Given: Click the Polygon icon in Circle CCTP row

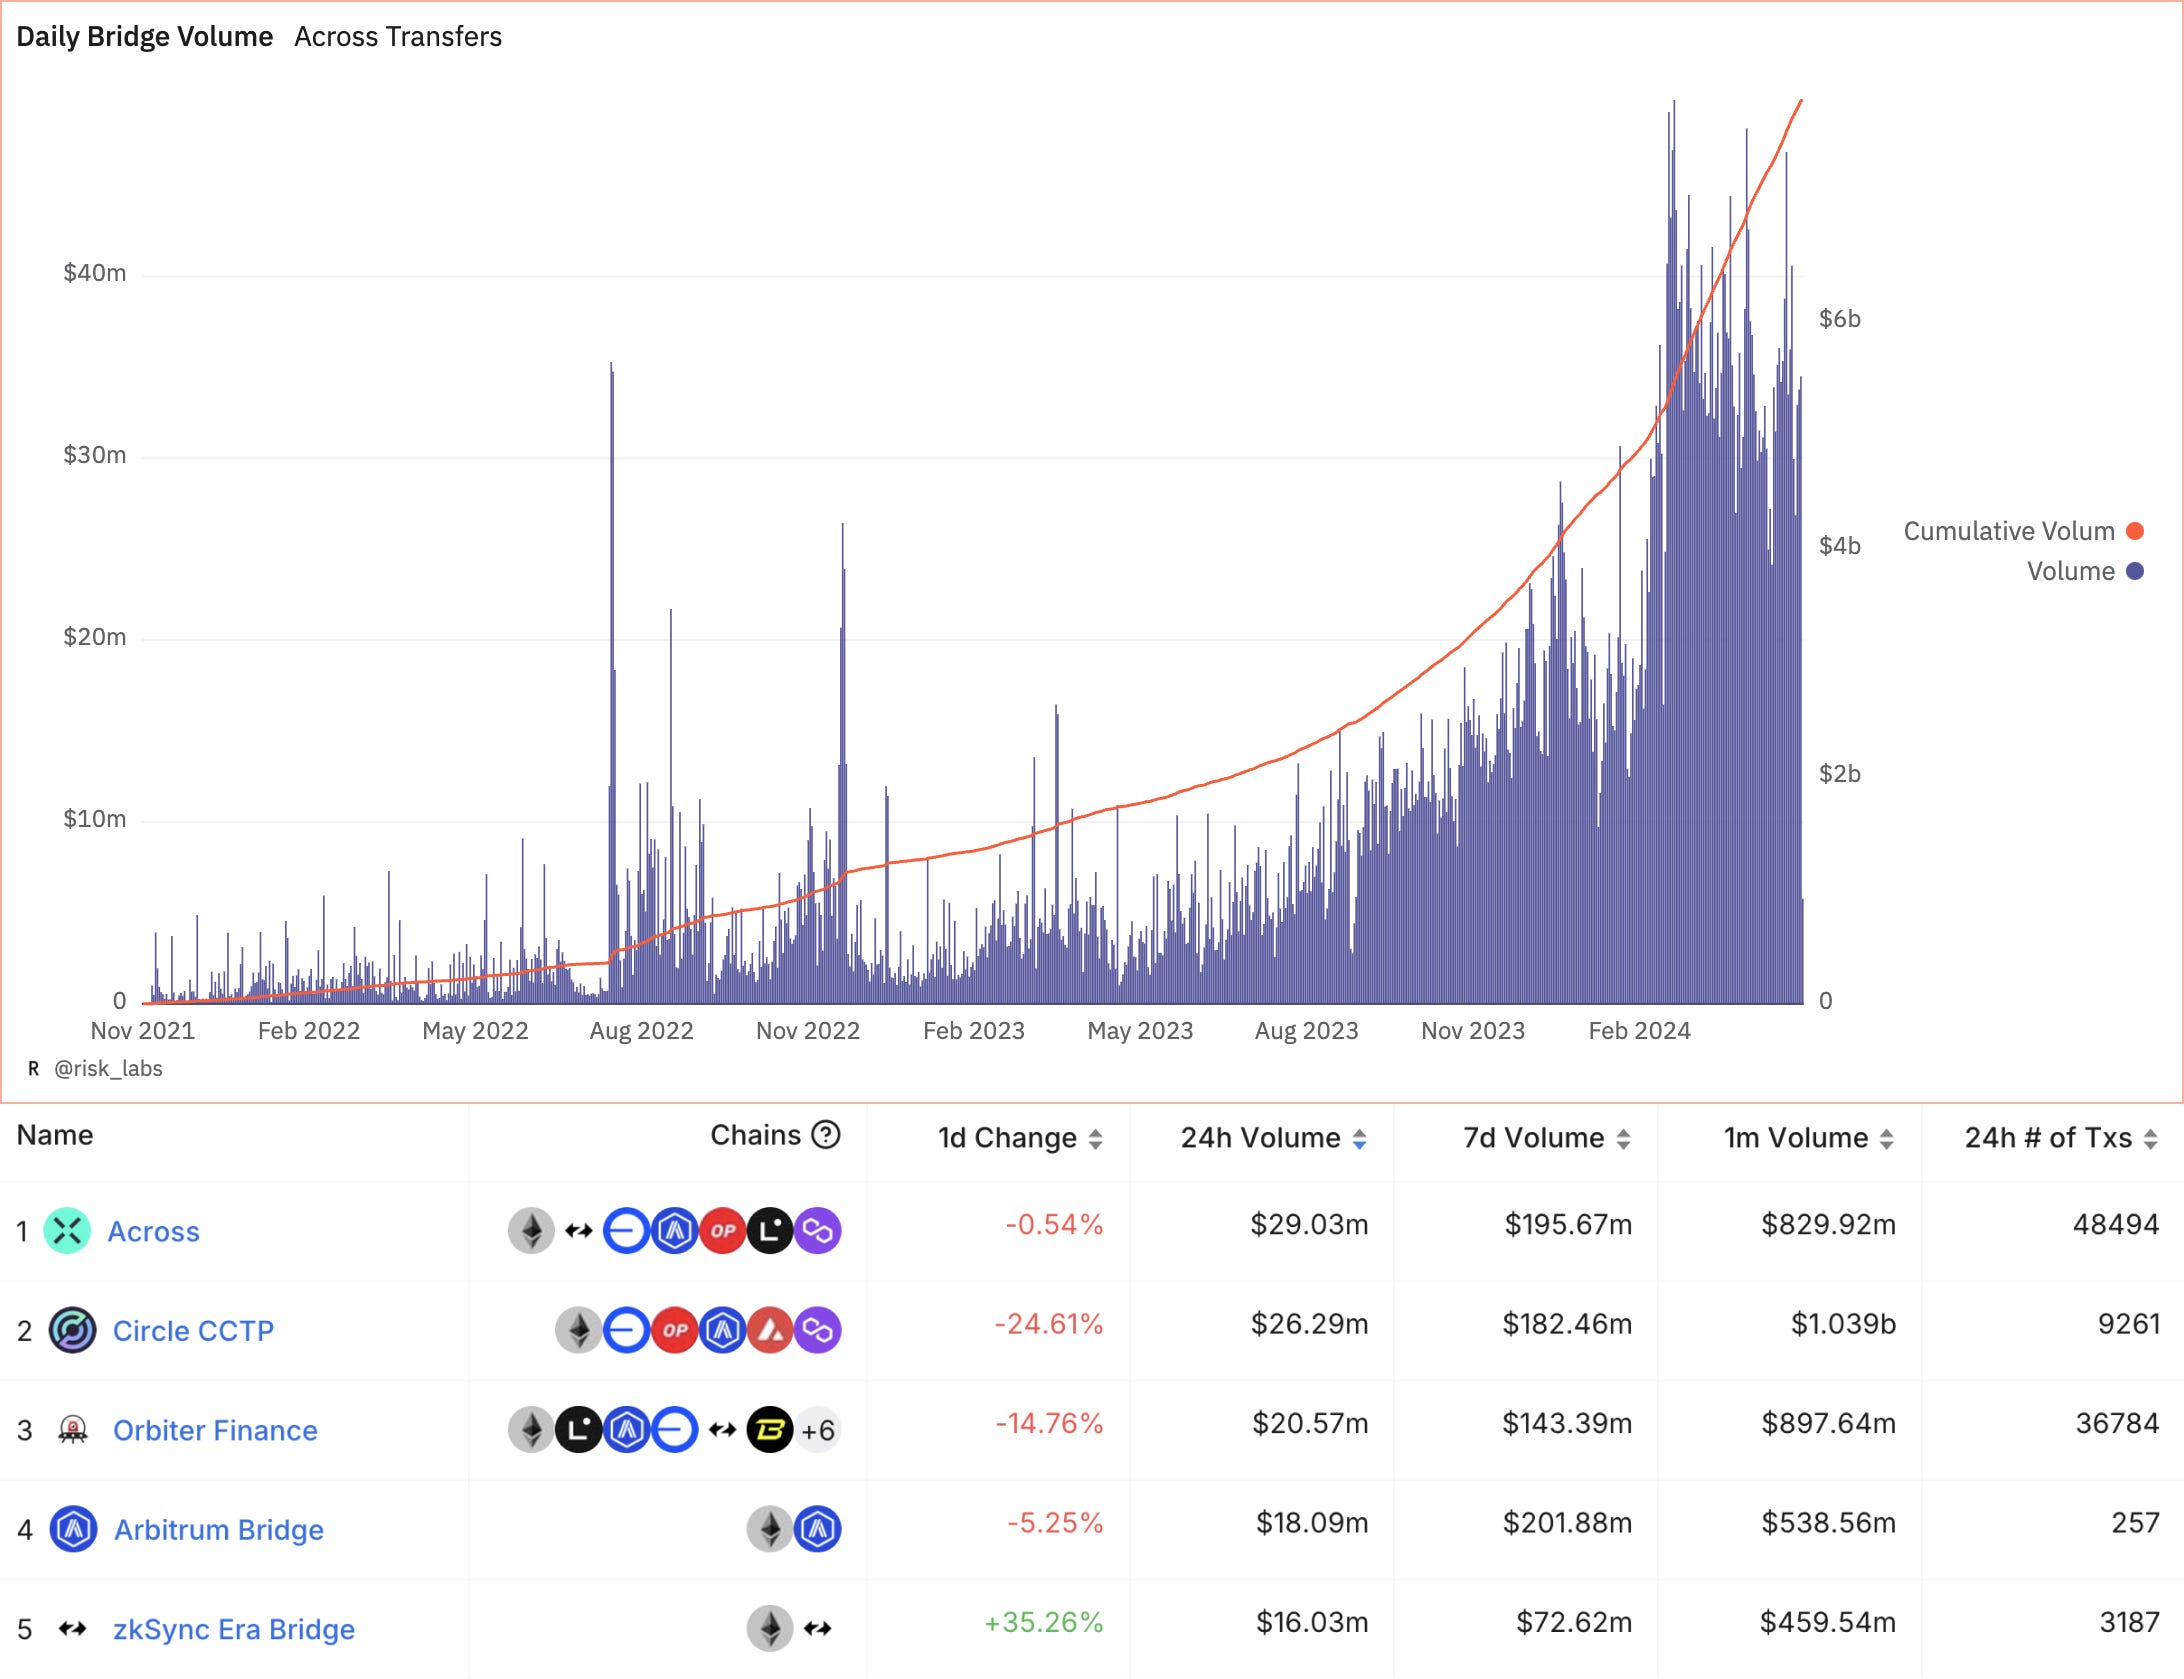Looking at the screenshot, I should (x=818, y=1330).
